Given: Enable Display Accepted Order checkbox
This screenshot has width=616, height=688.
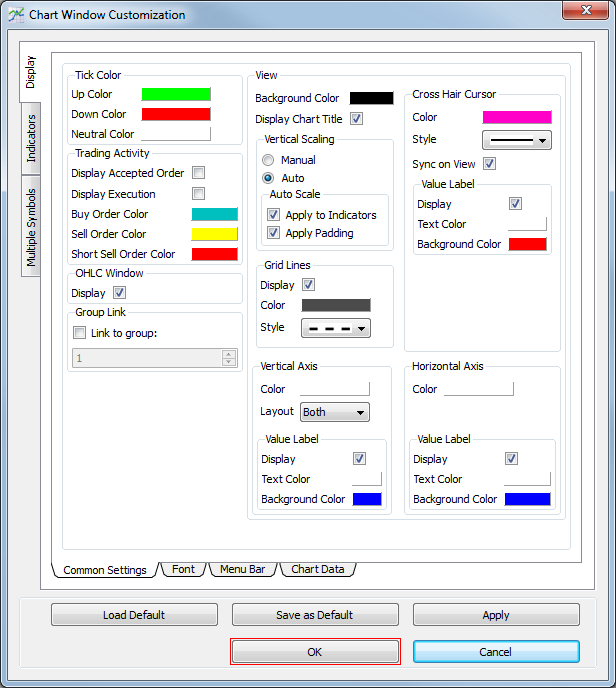Looking at the screenshot, I should click(199, 173).
